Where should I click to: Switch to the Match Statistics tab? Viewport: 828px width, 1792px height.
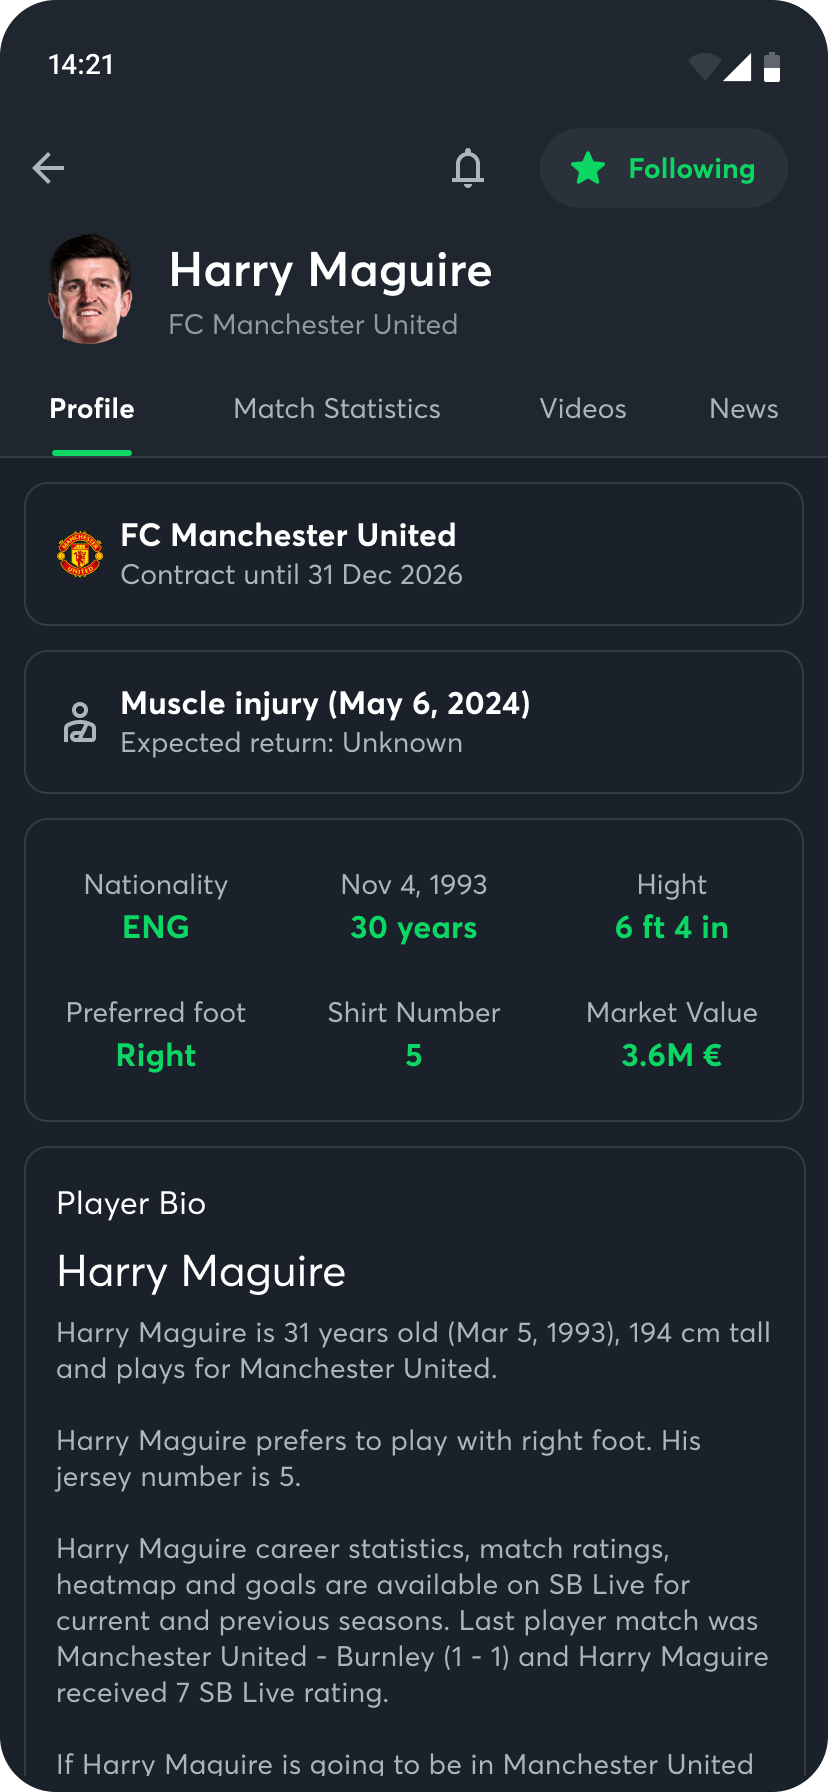coord(337,409)
